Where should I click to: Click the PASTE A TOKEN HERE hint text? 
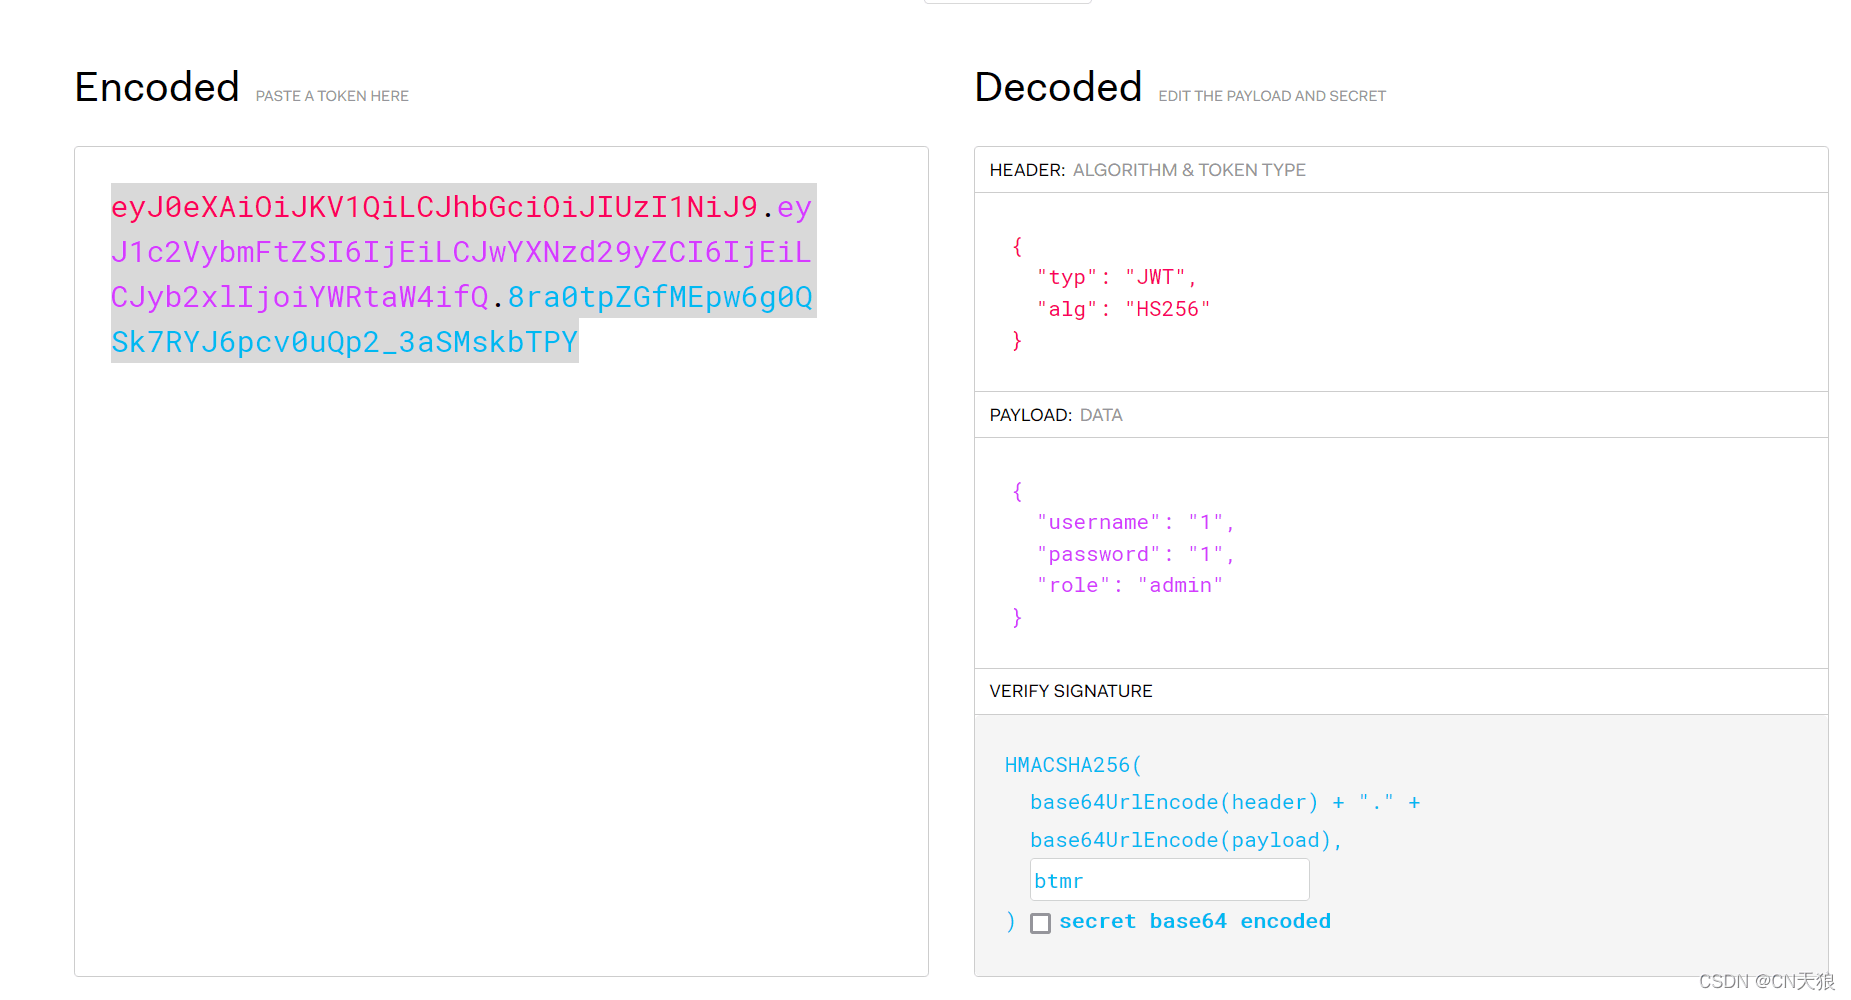[x=332, y=96]
